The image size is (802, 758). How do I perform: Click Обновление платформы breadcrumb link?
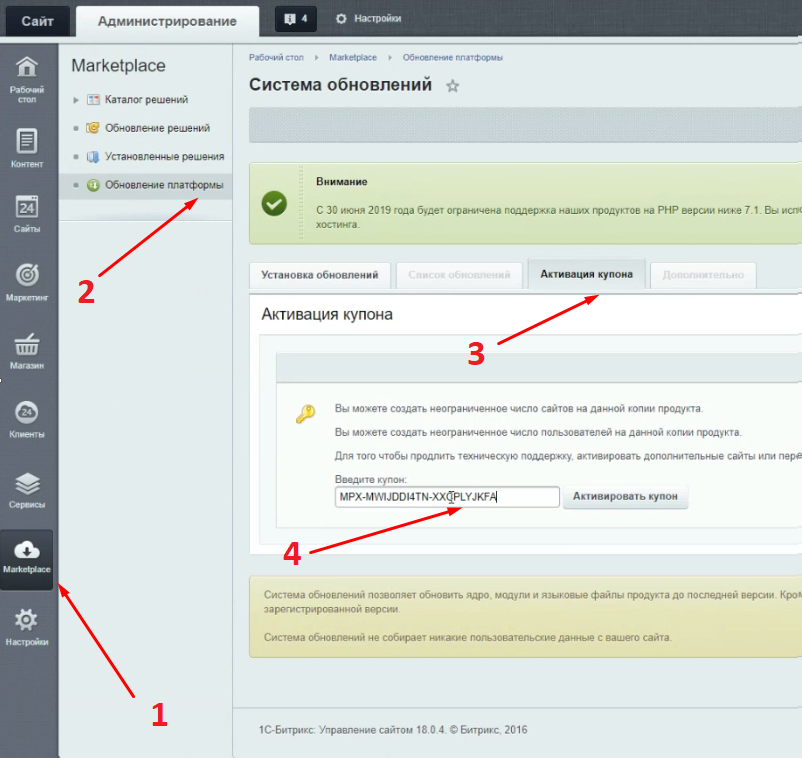[453, 57]
